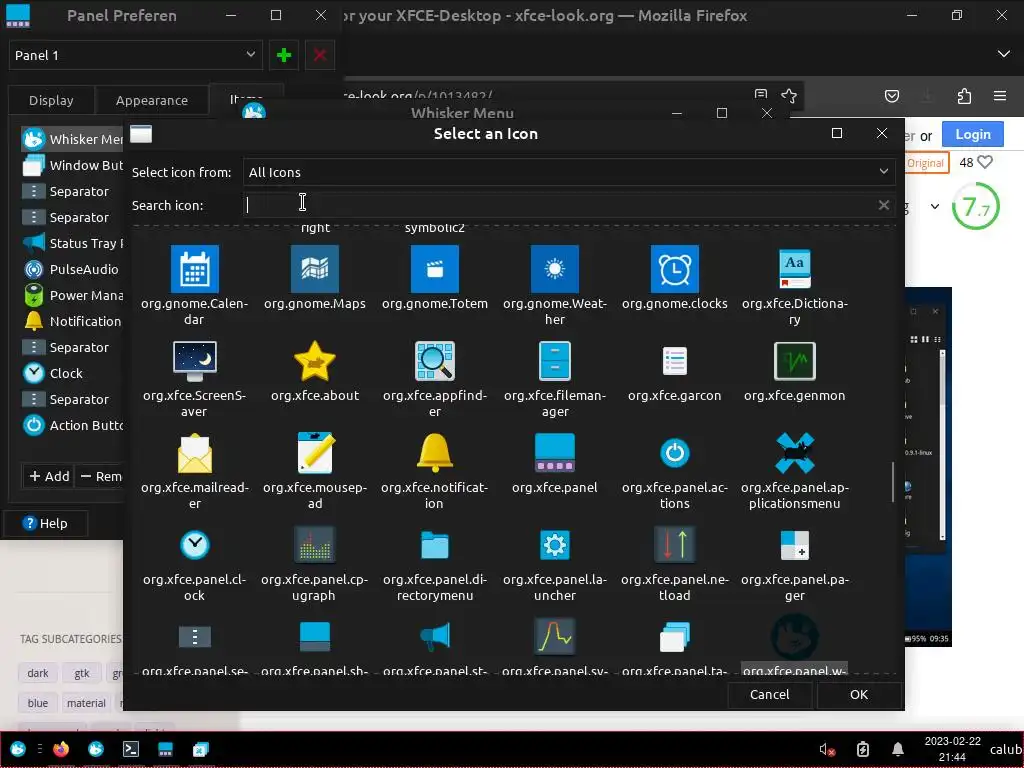Save to Pocket in the Firefox toolbar
This screenshot has height=768, width=1024.
[892, 97]
